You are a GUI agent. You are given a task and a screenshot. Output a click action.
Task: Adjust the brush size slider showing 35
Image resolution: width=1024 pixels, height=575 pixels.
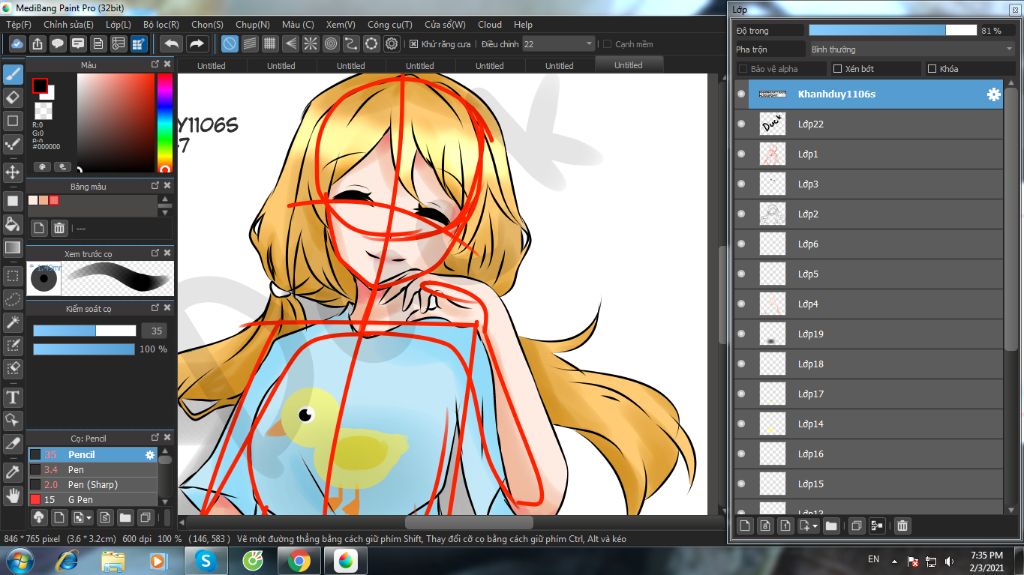click(84, 331)
